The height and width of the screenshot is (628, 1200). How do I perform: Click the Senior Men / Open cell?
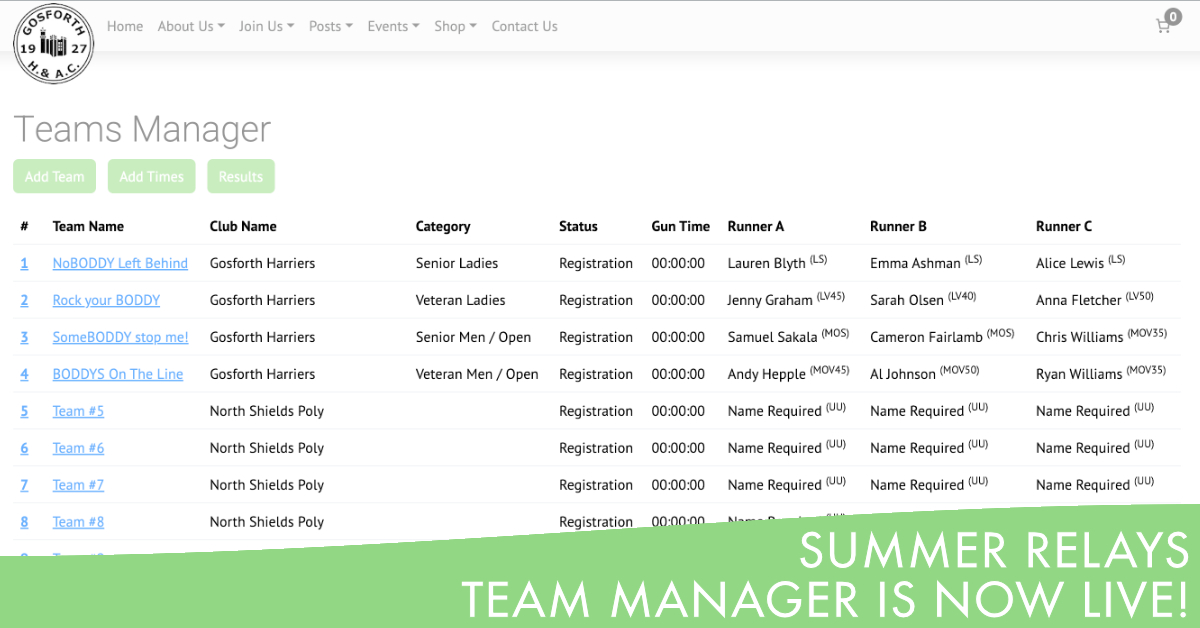click(x=473, y=337)
